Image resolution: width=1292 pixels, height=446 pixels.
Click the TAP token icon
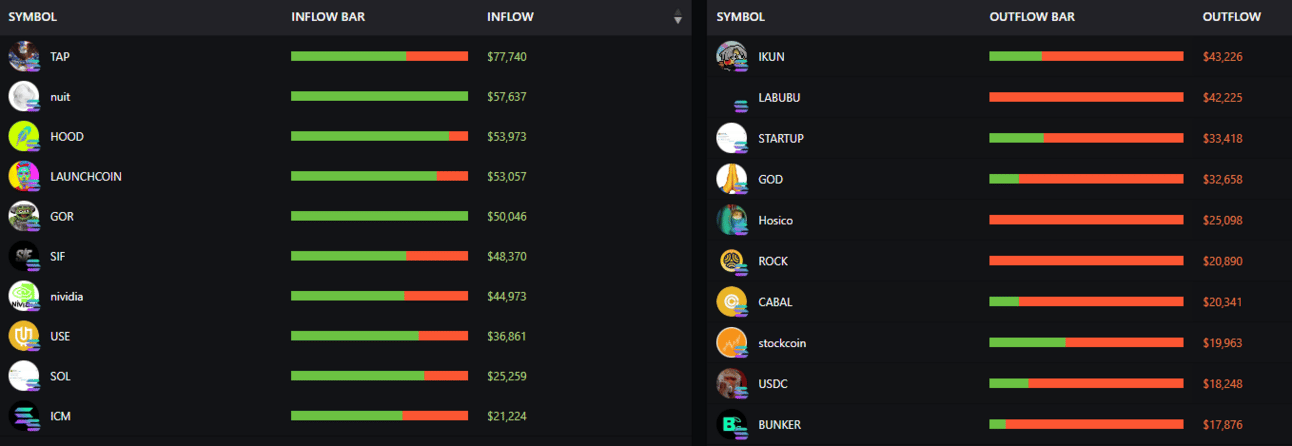(24, 57)
